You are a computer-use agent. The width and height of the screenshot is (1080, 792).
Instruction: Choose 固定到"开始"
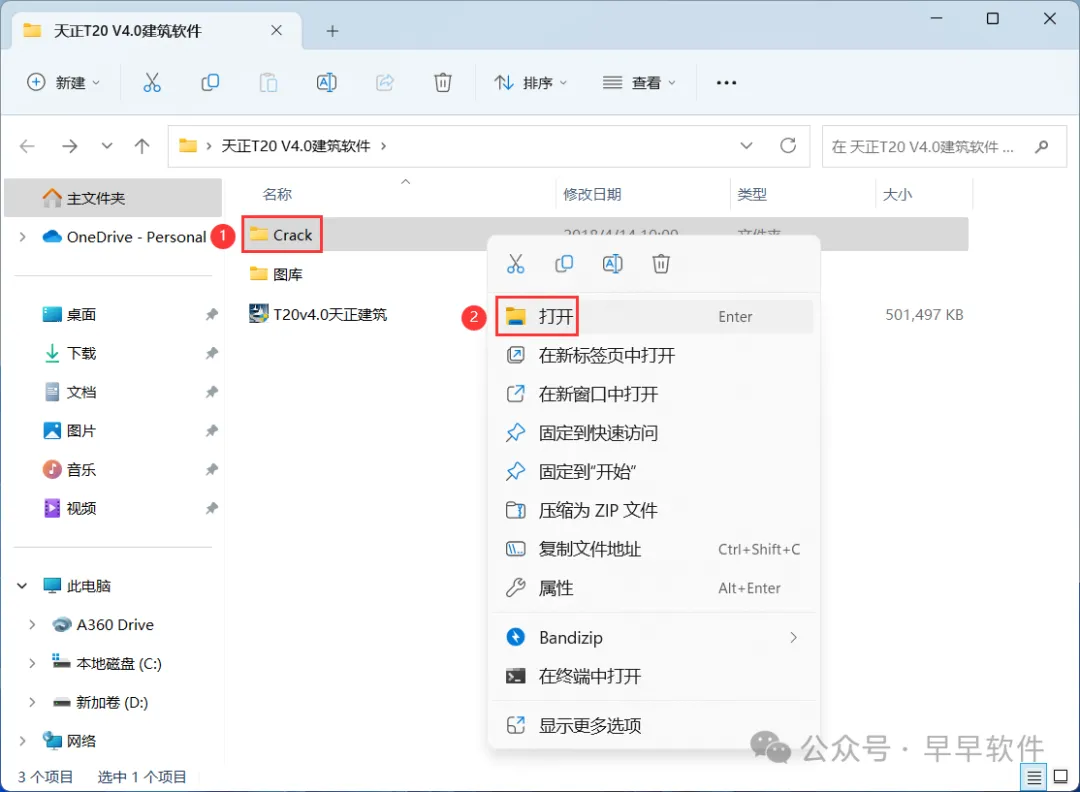point(654,472)
